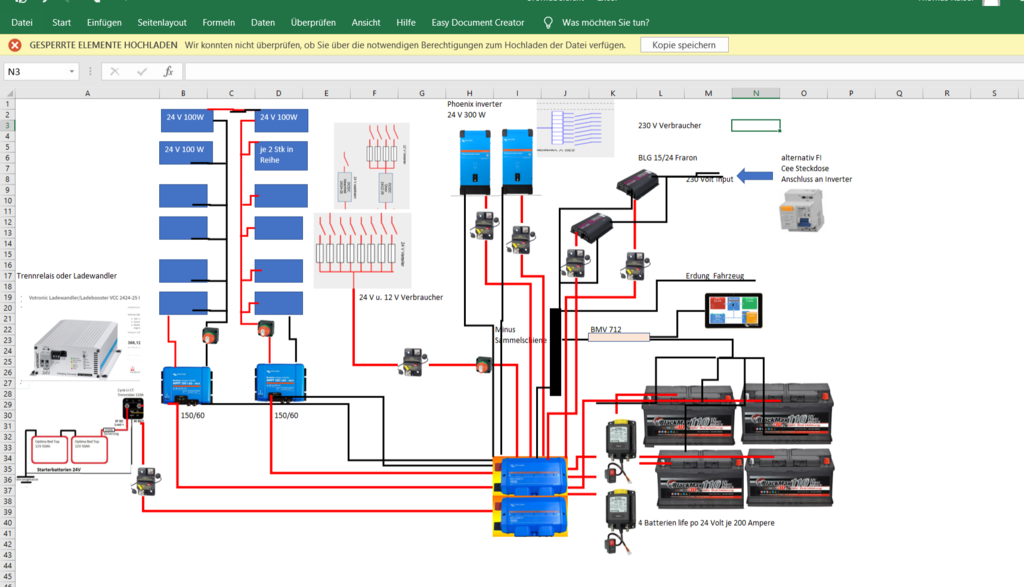Select the large fuse block diagram image

pyautogui.click(x=362, y=250)
